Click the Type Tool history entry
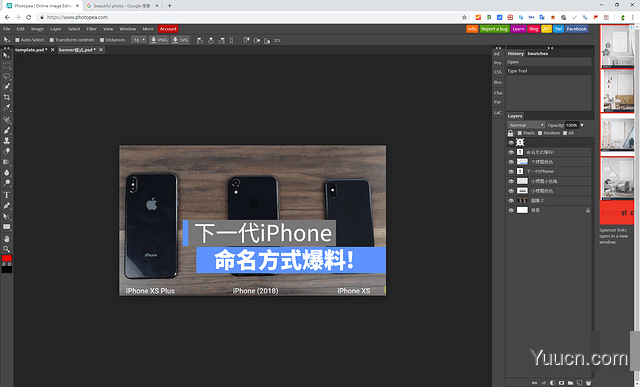 coord(549,71)
